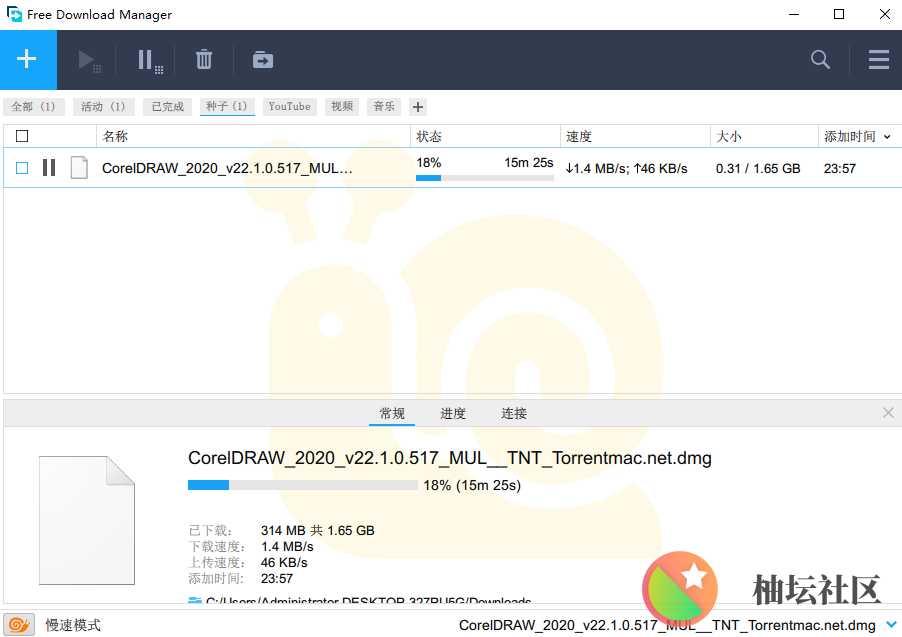Select the 全部 (1) filter tab
The image size is (902, 637).
(x=33, y=106)
